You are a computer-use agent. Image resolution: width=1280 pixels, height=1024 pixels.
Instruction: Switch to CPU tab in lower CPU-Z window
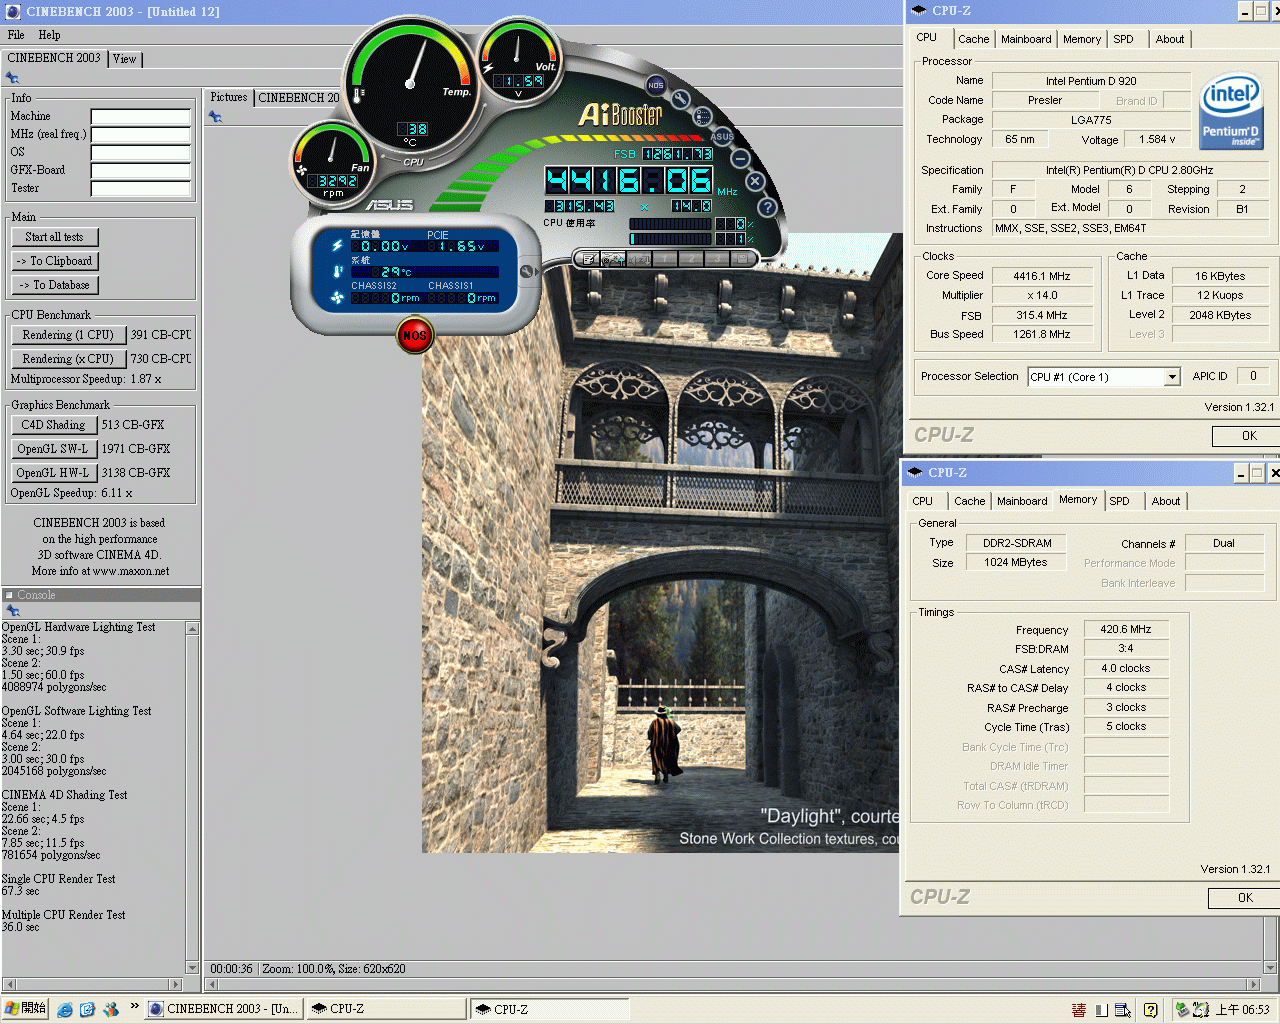(x=922, y=501)
